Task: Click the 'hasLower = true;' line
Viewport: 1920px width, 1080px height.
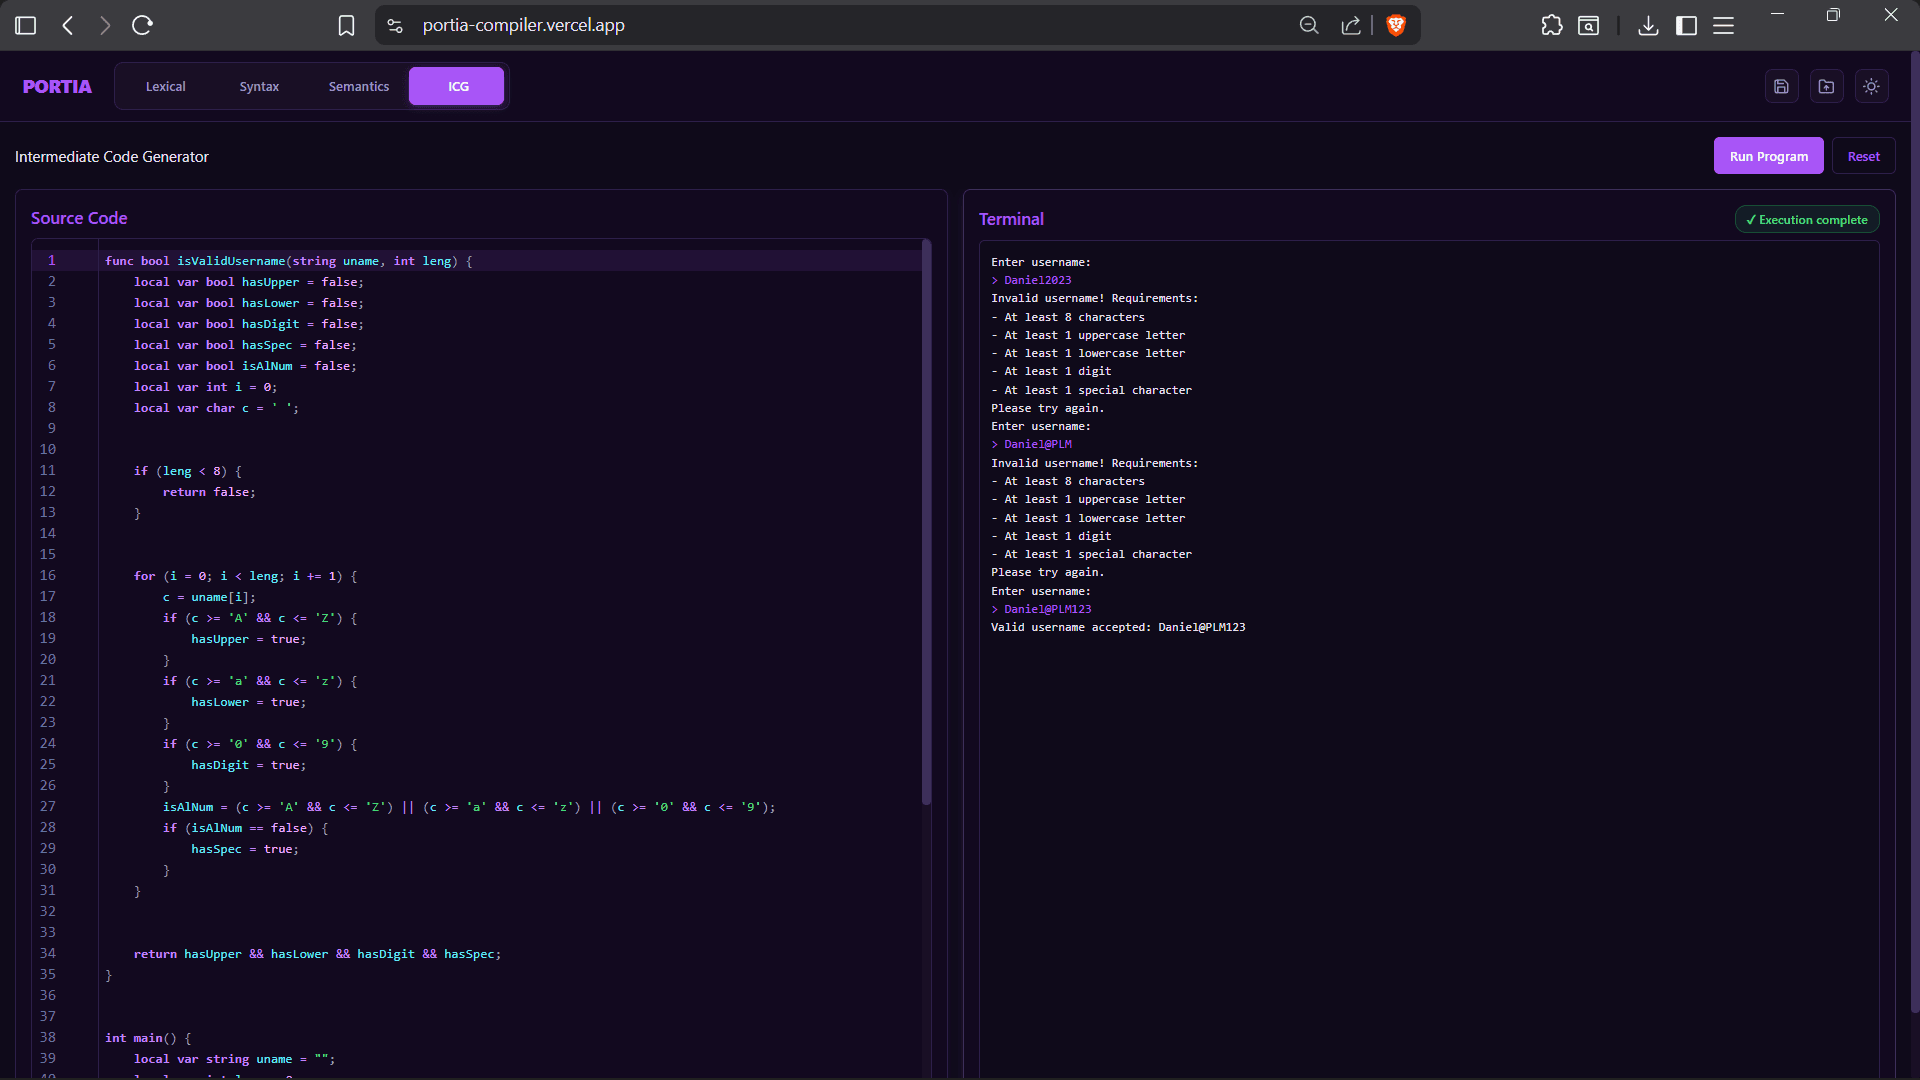Action: (x=249, y=702)
